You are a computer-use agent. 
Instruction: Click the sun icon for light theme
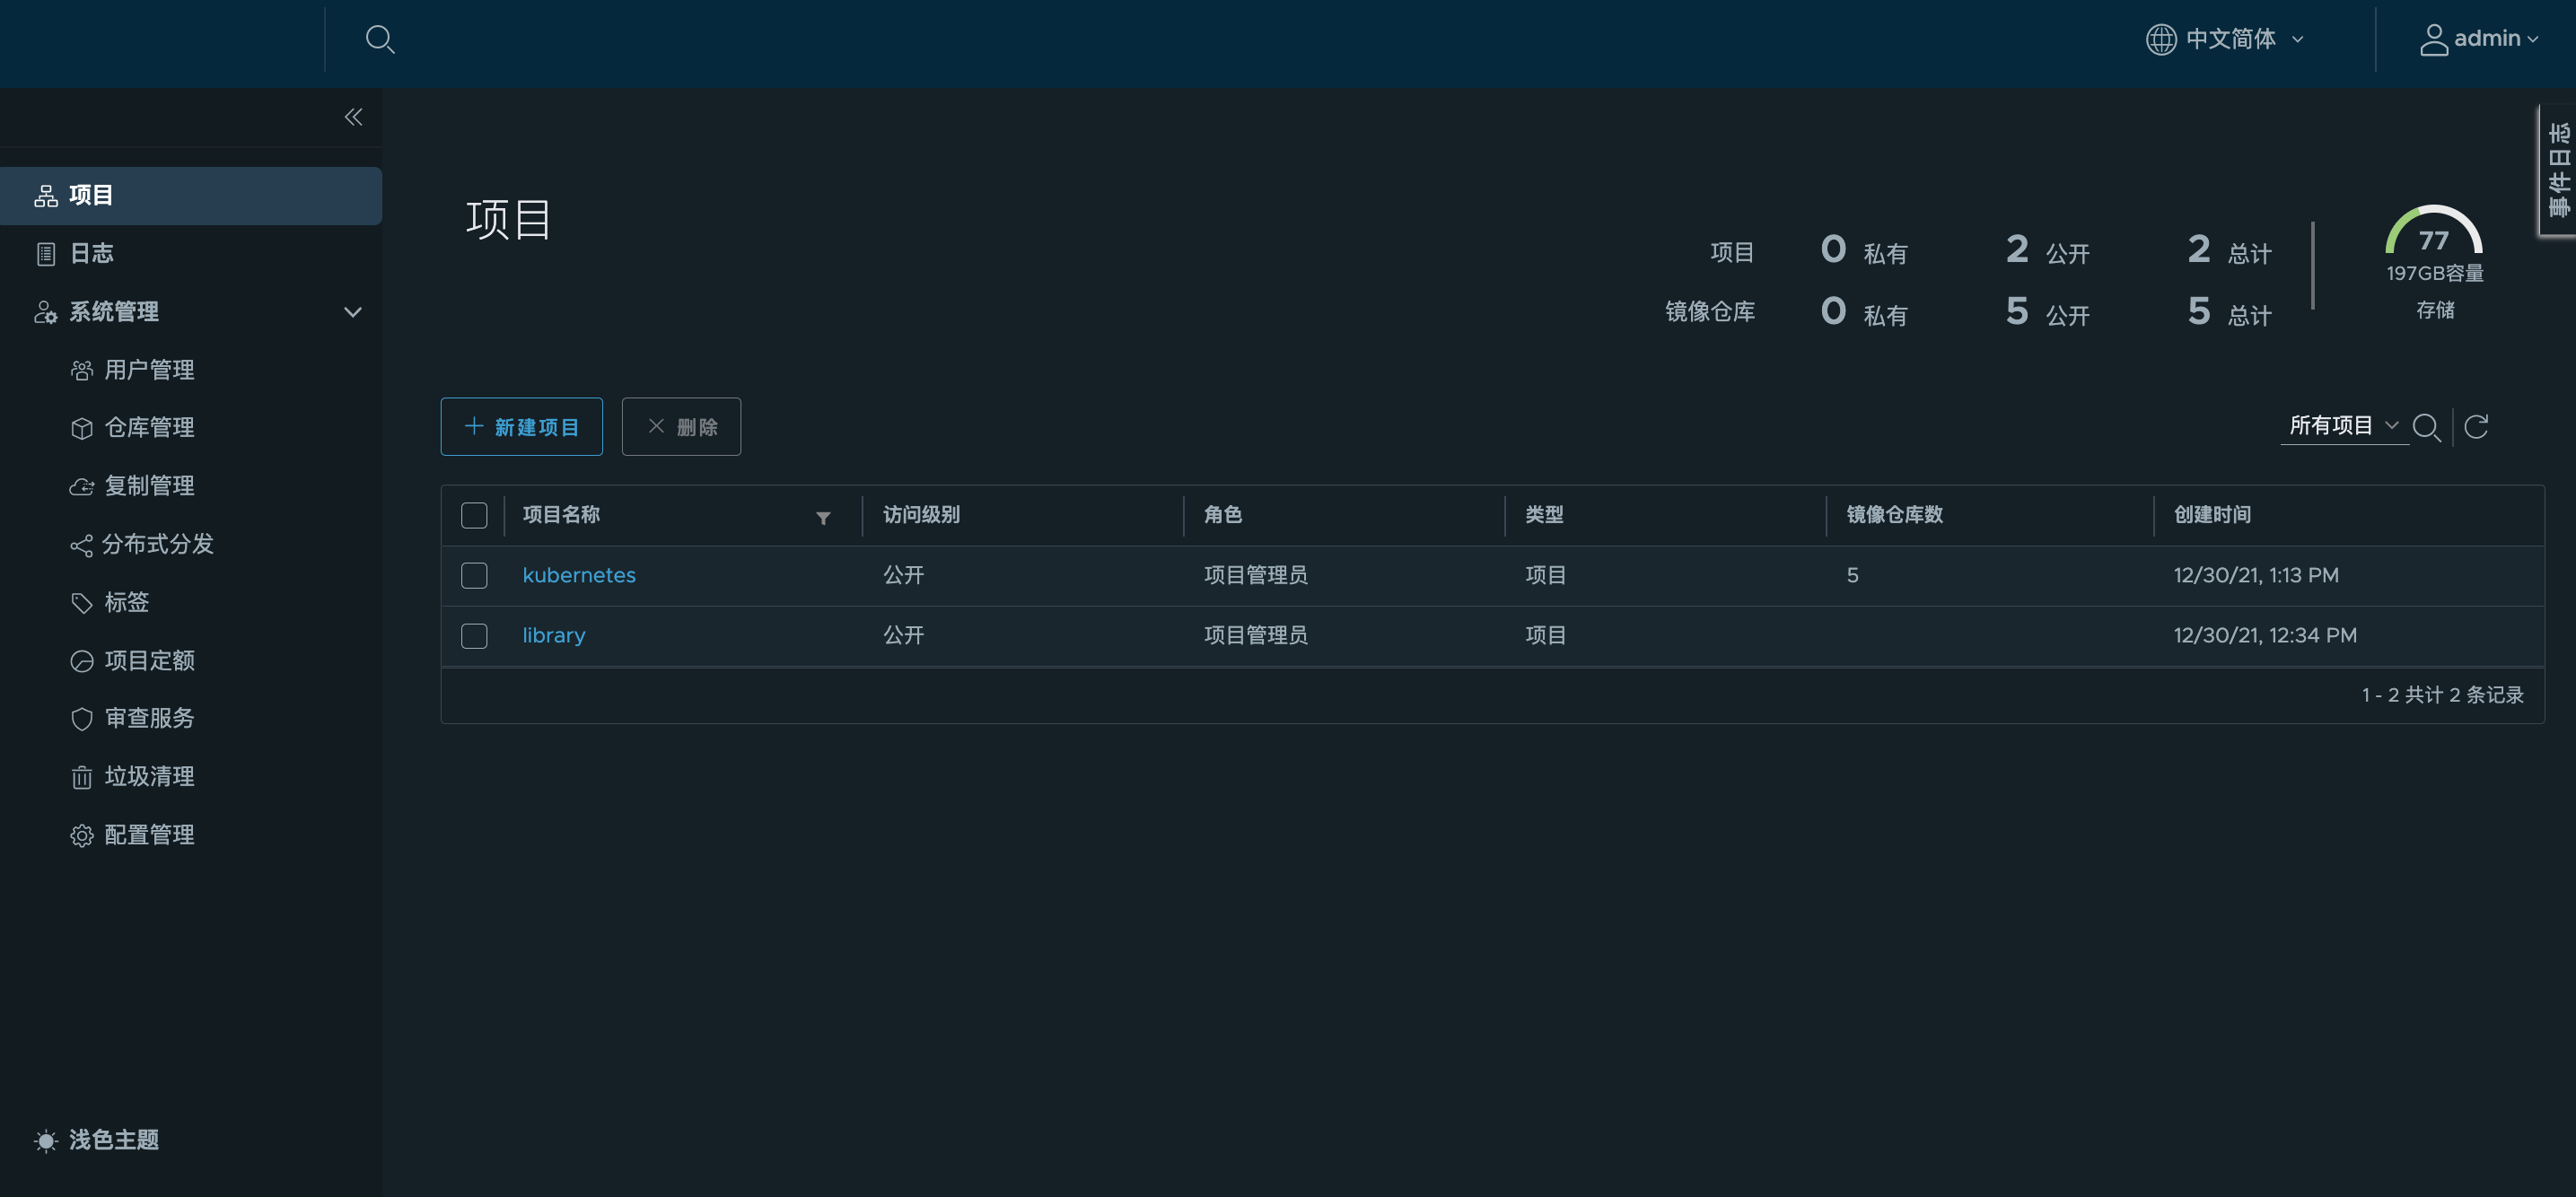tap(46, 1140)
